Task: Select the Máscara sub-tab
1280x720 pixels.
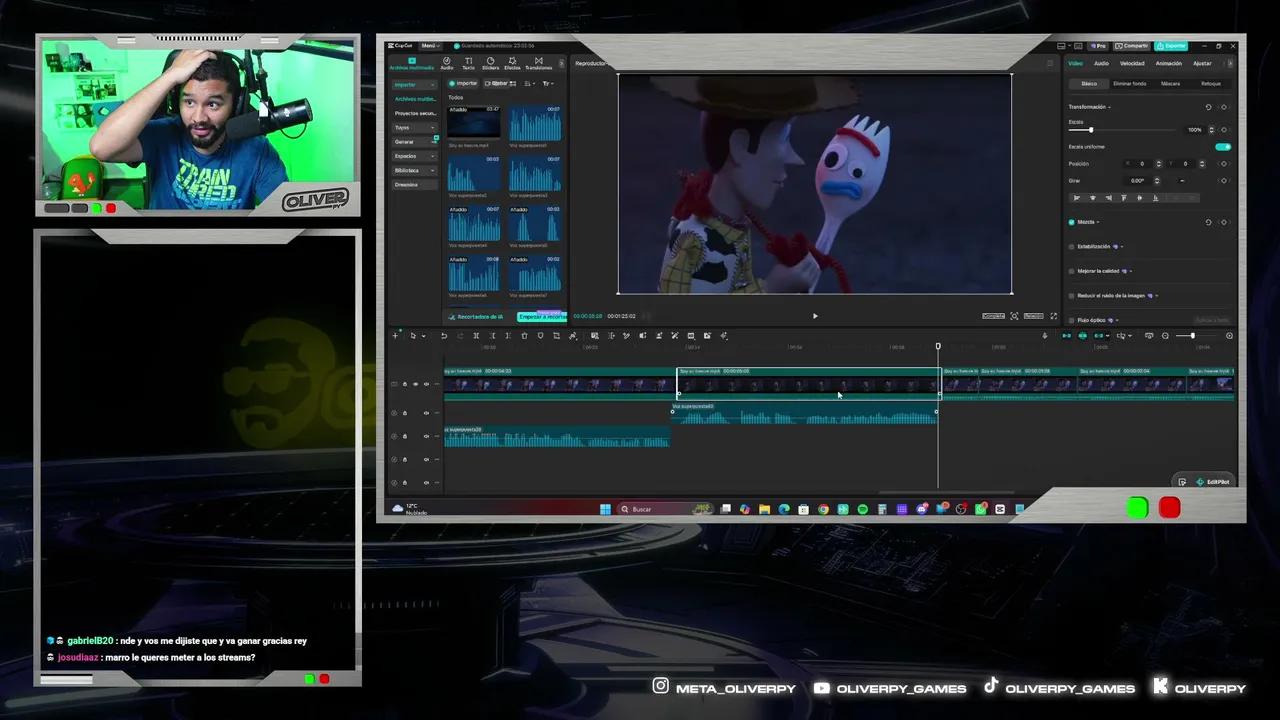Action: 1170,84
